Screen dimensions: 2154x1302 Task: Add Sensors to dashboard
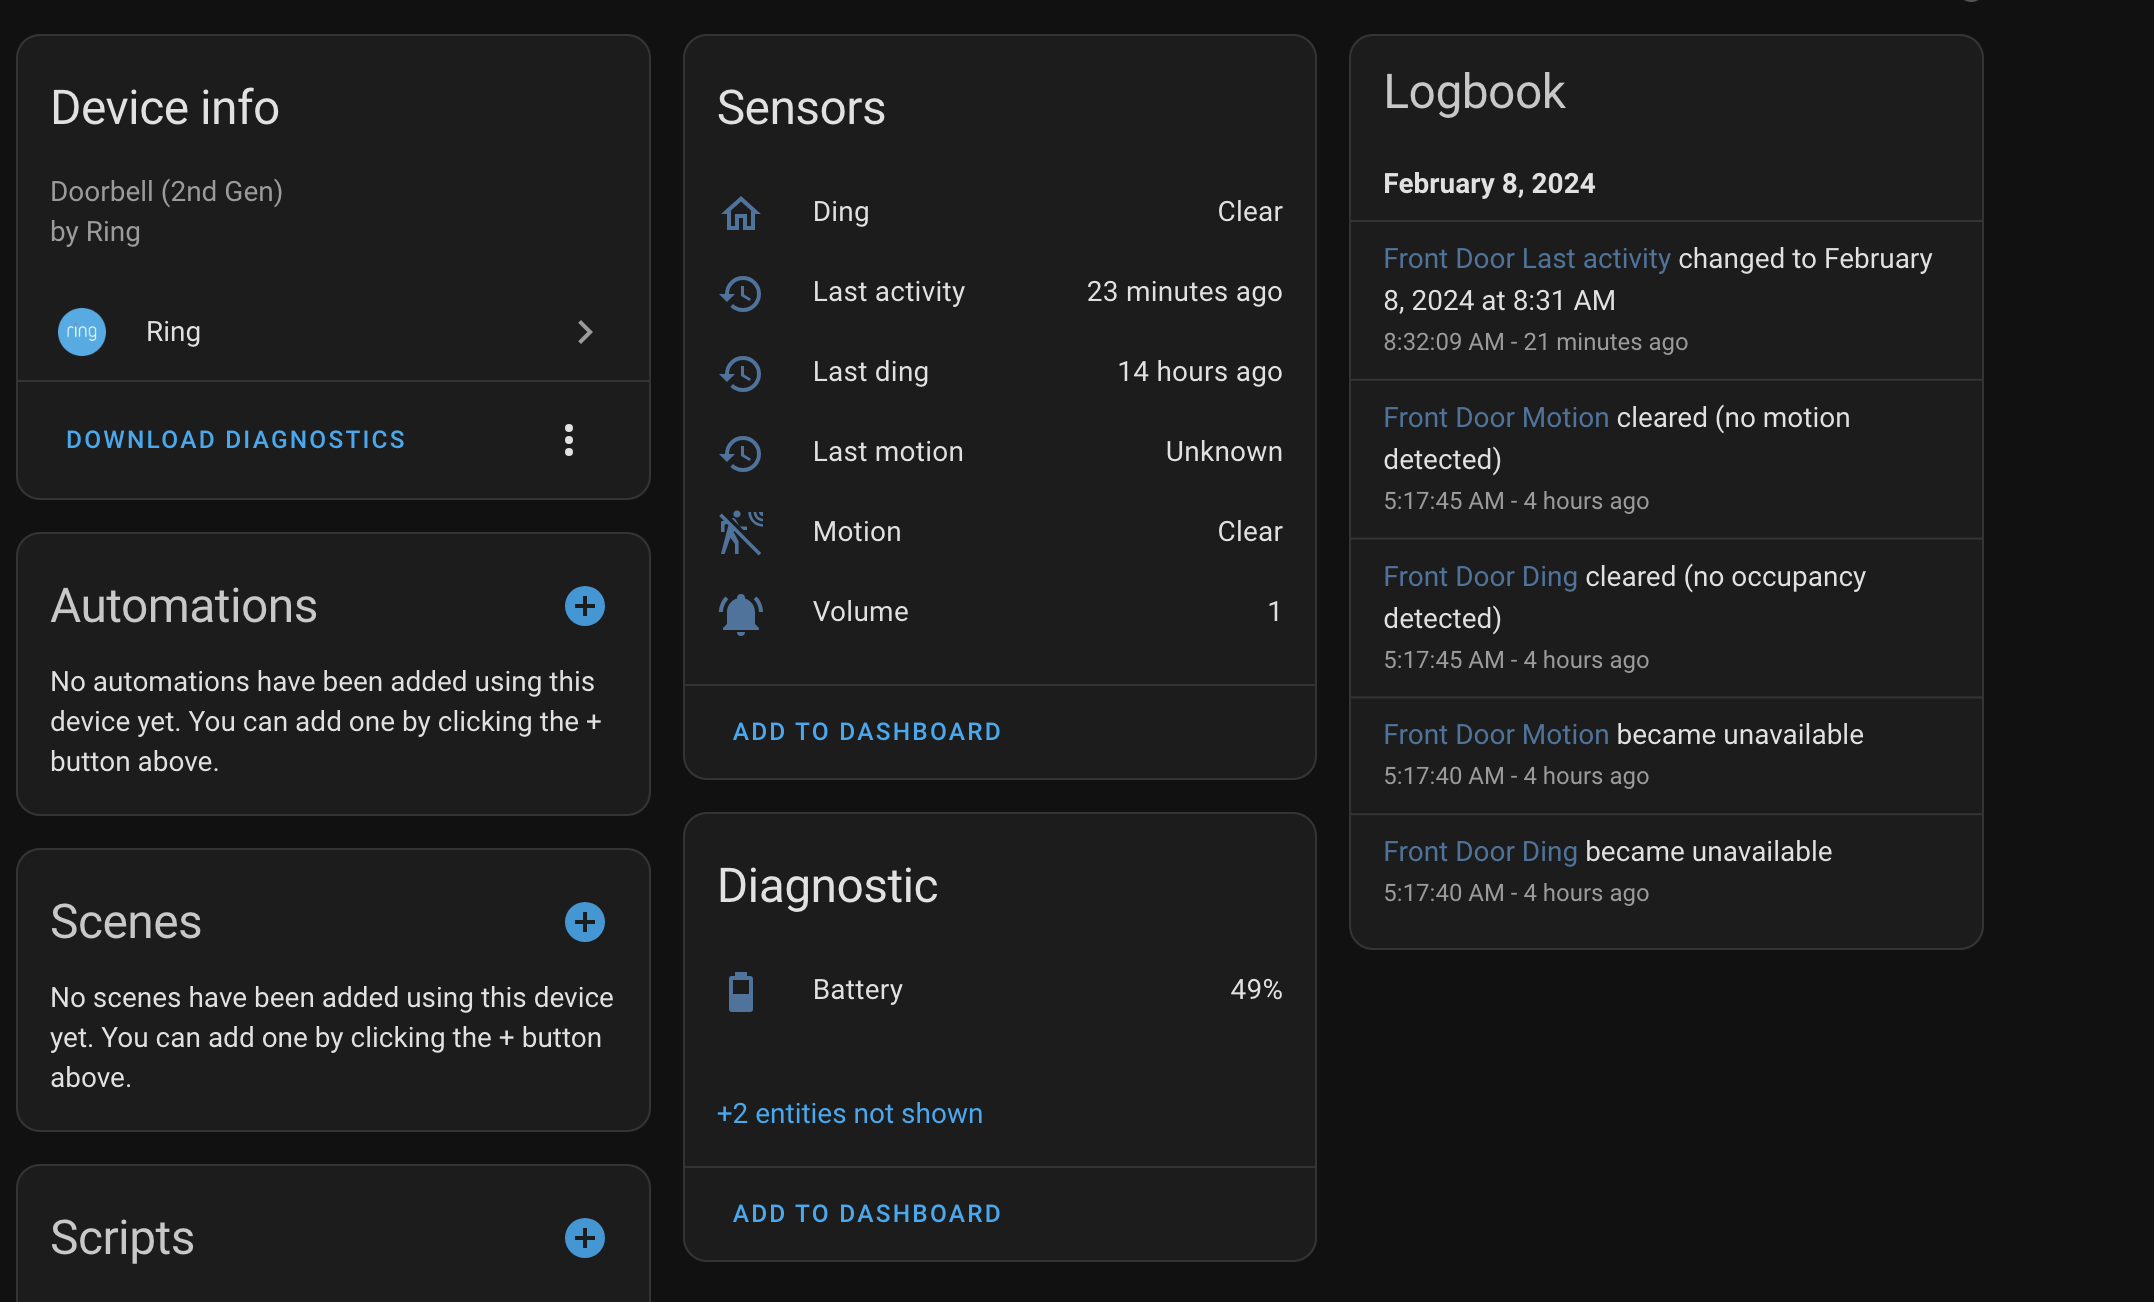(x=866, y=731)
